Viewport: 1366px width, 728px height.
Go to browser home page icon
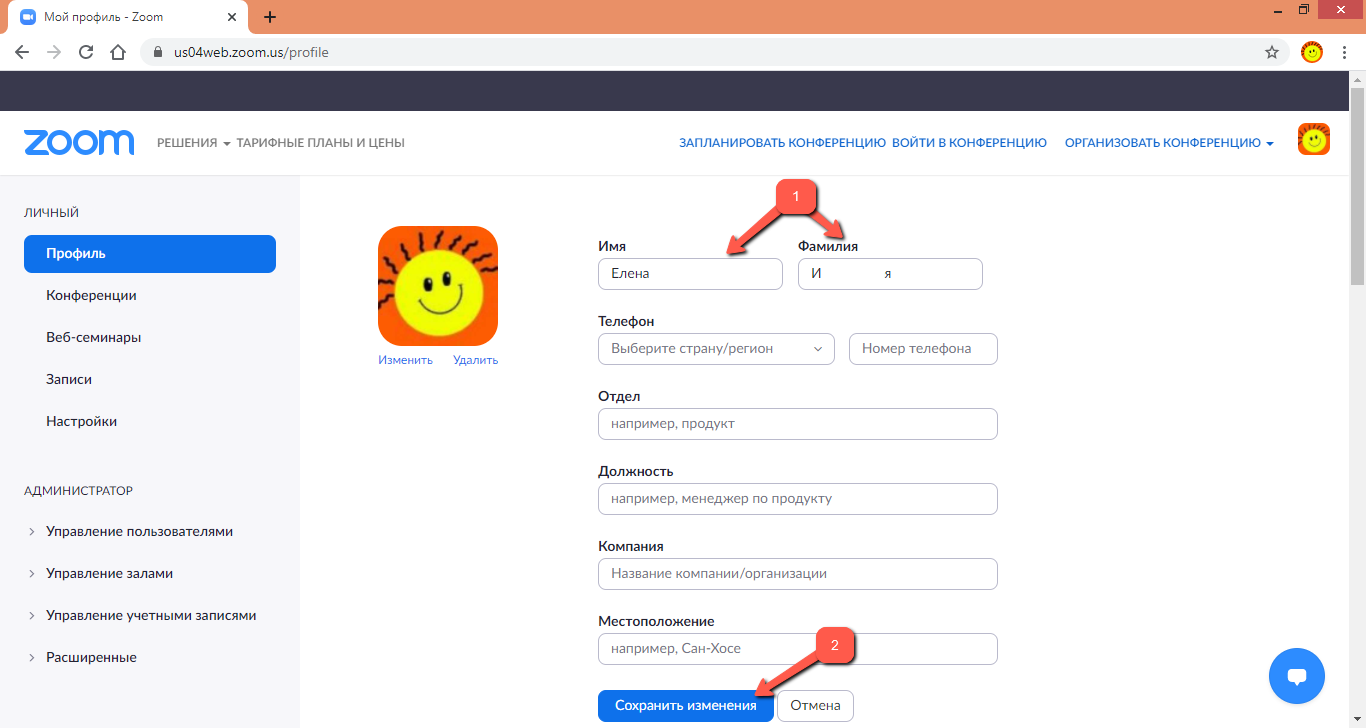[x=118, y=52]
